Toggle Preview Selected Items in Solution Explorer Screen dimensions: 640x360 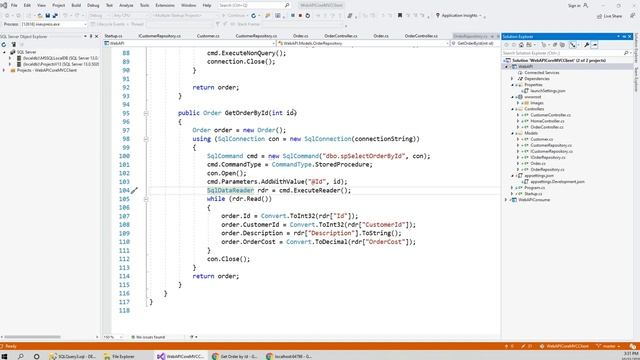point(594,45)
